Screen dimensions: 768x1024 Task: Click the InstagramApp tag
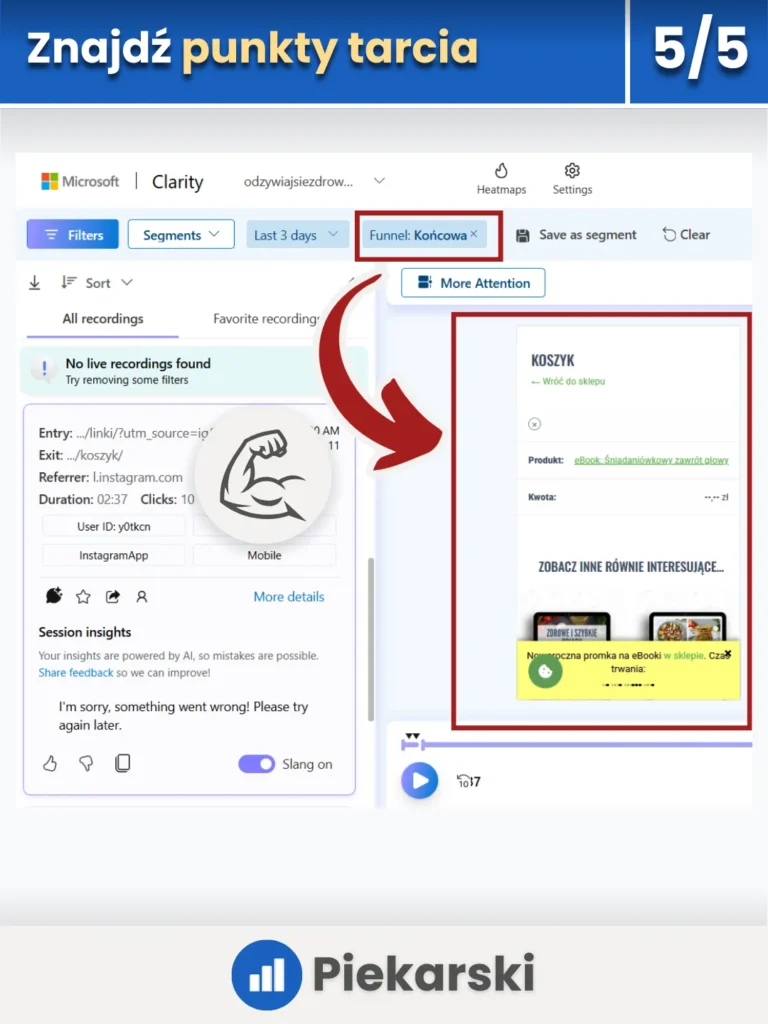point(114,555)
